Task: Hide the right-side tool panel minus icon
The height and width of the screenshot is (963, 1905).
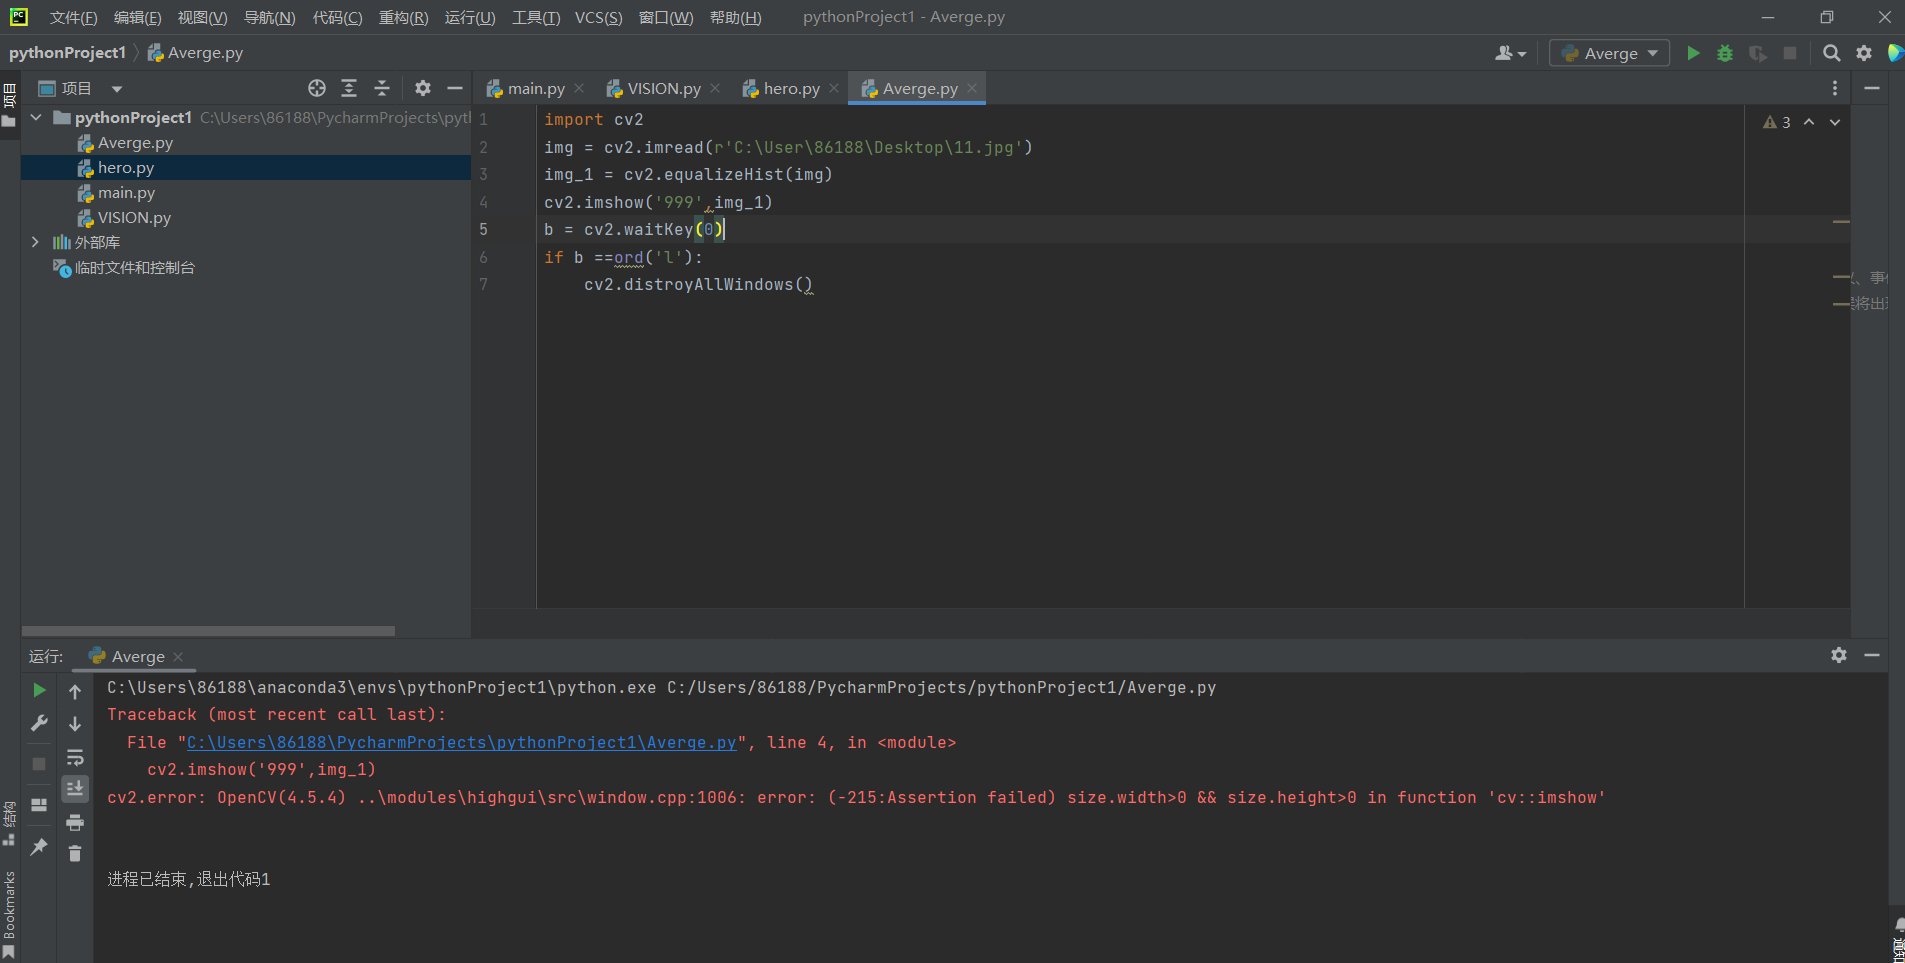Action: point(1872,88)
